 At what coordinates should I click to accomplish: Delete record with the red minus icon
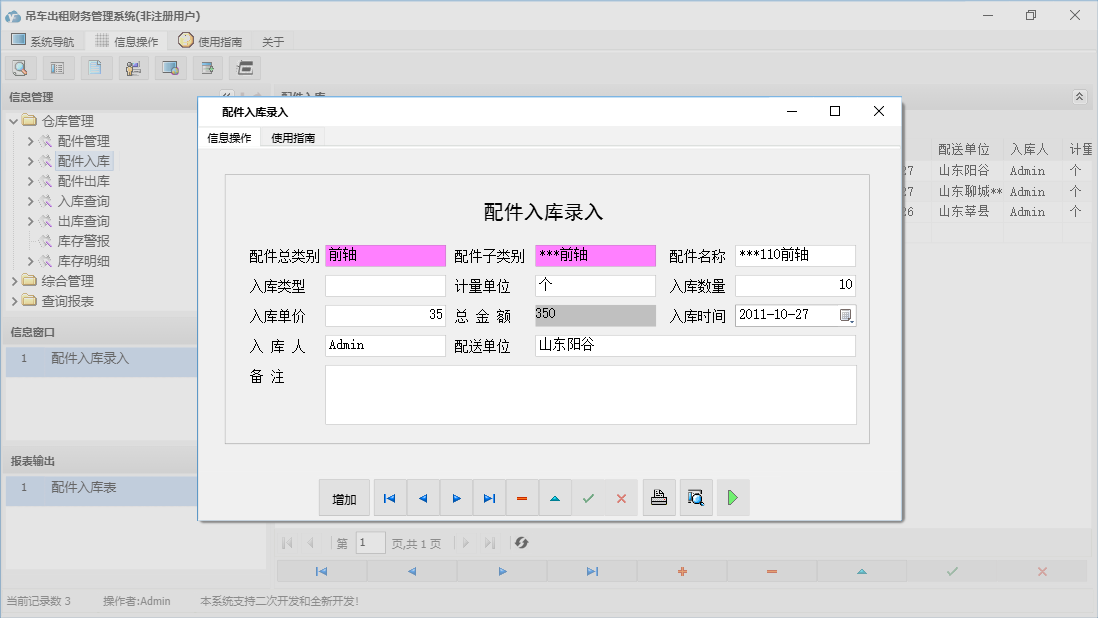click(522, 497)
